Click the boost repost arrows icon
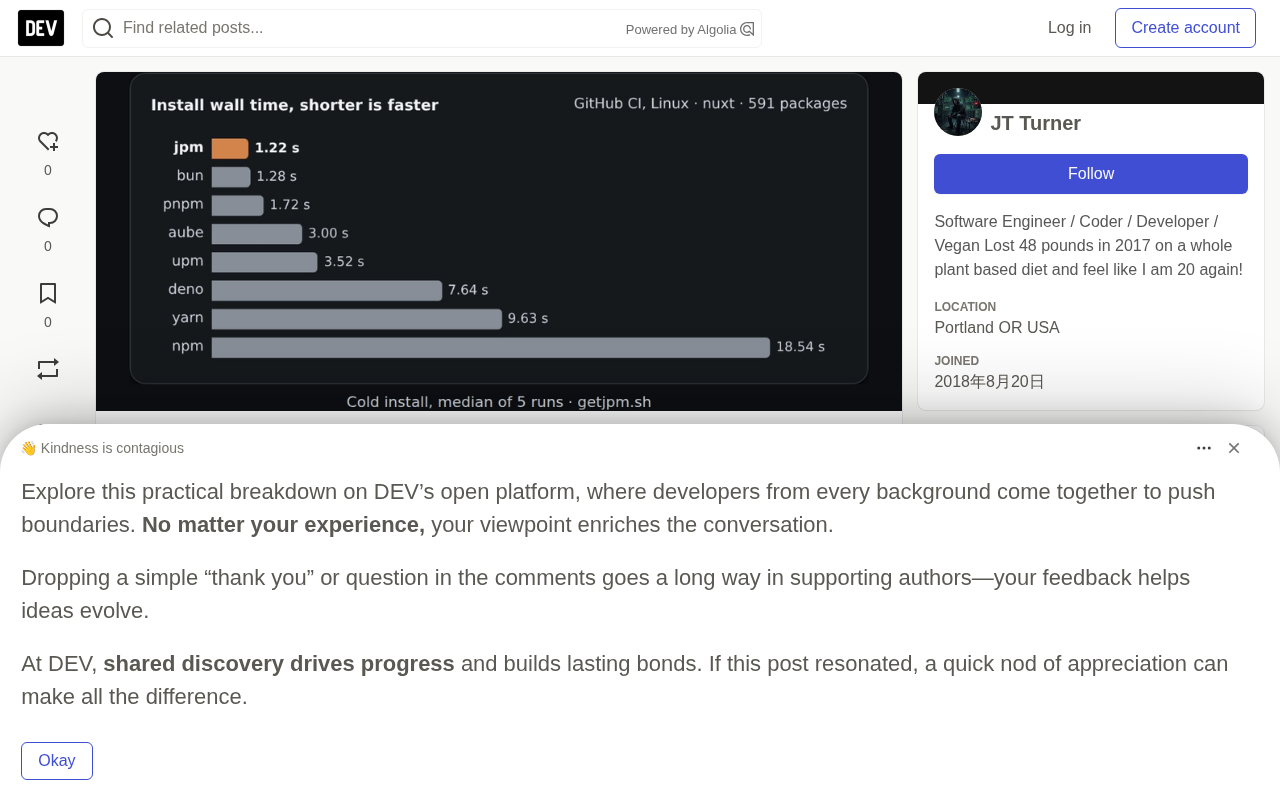 click(x=48, y=369)
